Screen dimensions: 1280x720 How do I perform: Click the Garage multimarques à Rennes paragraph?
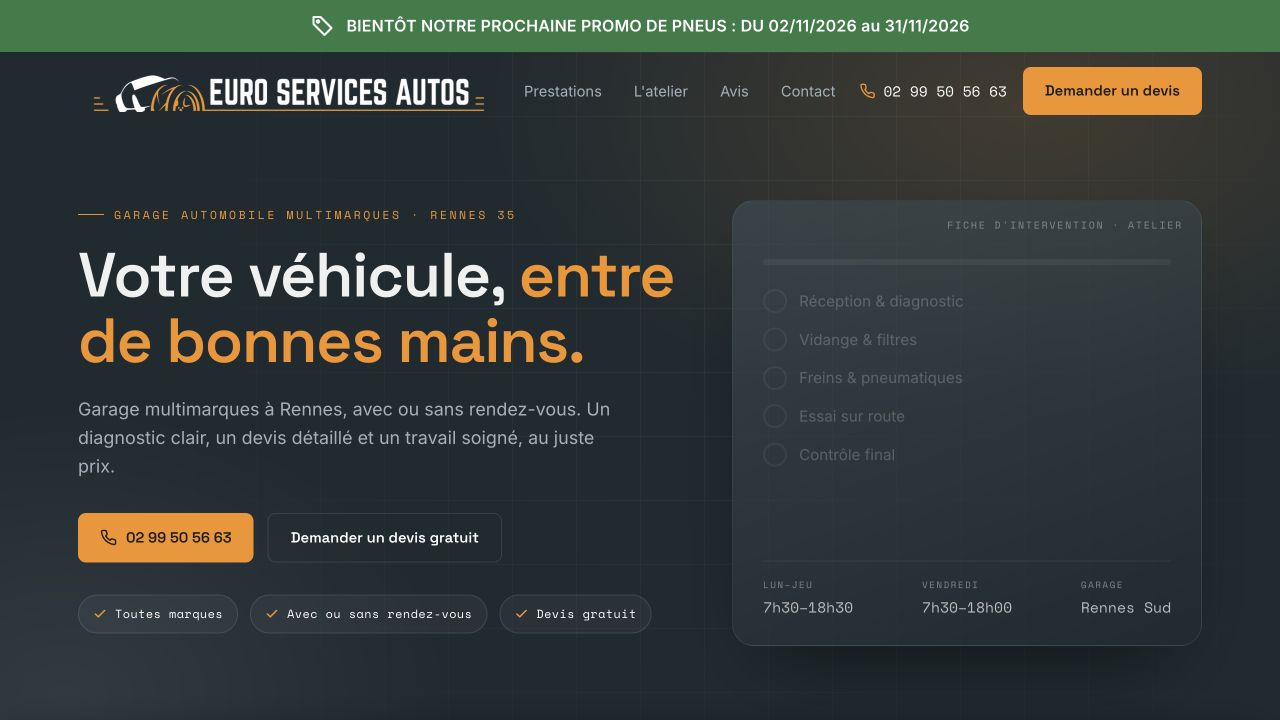pyautogui.click(x=344, y=438)
